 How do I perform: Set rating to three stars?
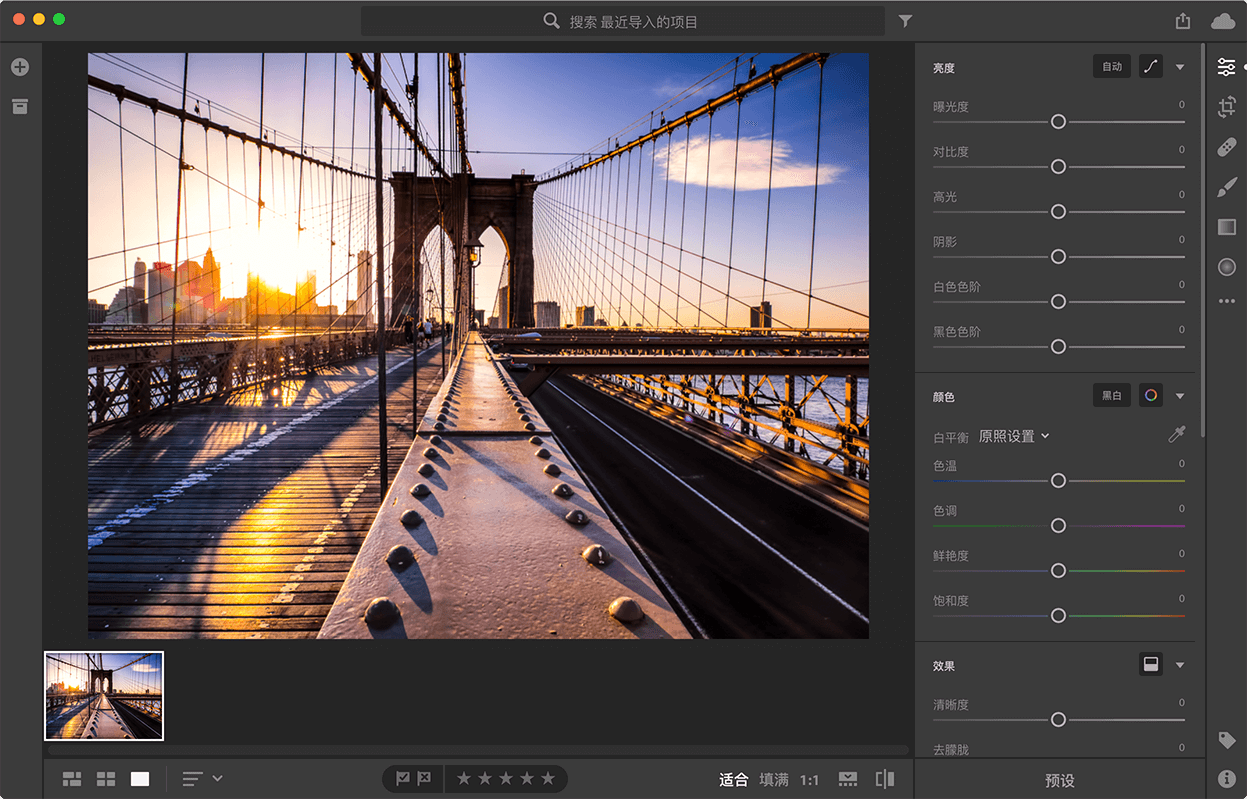(x=506, y=778)
